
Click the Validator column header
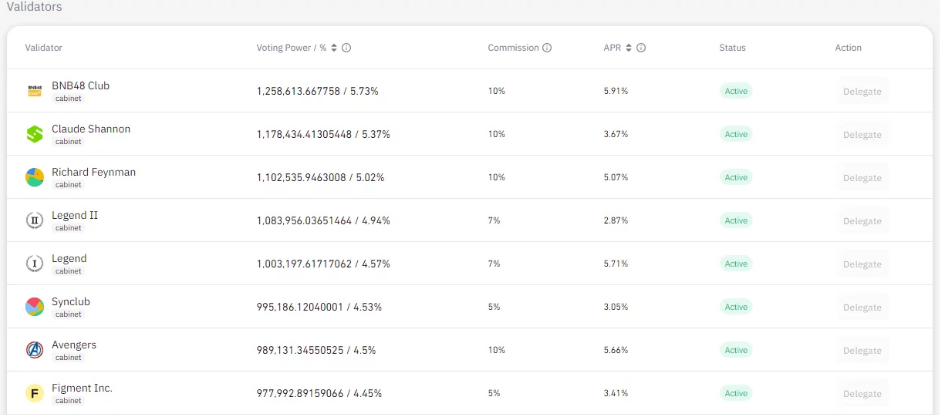click(x=44, y=48)
